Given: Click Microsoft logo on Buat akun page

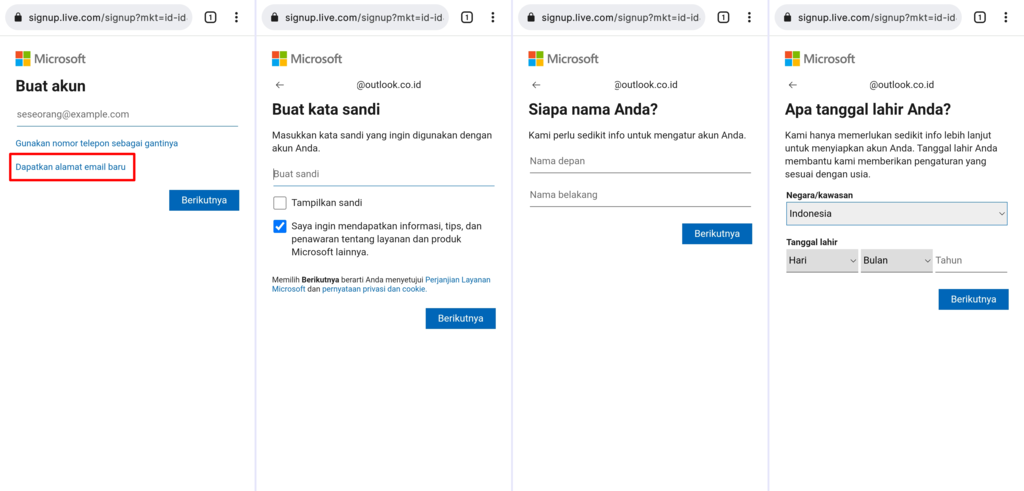Looking at the screenshot, I should coord(50,59).
